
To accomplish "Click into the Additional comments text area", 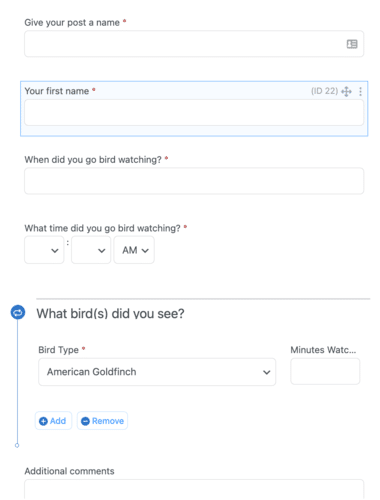I will [194, 489].
